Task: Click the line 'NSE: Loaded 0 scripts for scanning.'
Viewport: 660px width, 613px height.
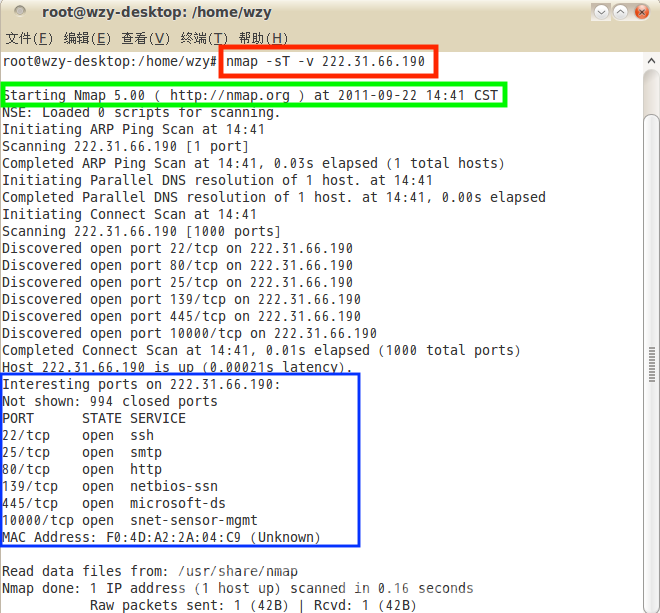Action: click(x=141, y=112)
